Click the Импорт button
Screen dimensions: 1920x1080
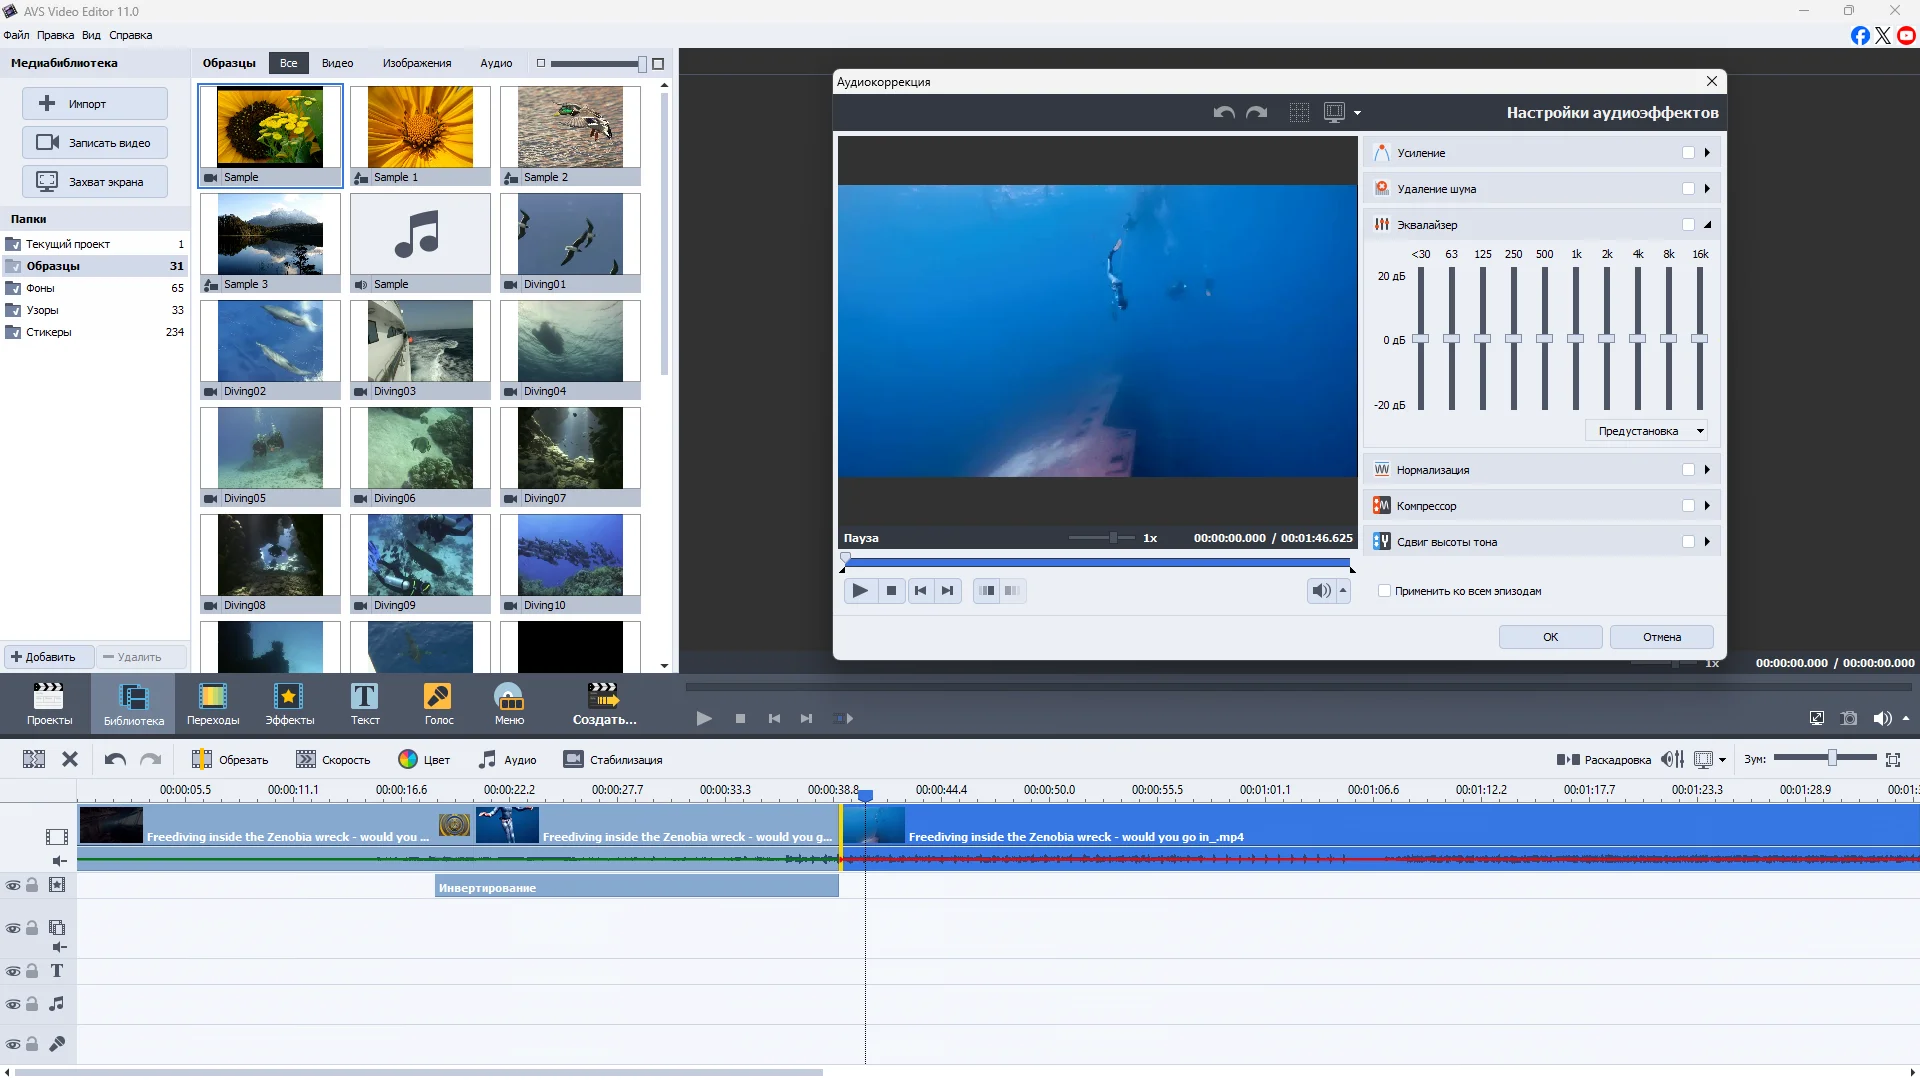click(95, 104)
